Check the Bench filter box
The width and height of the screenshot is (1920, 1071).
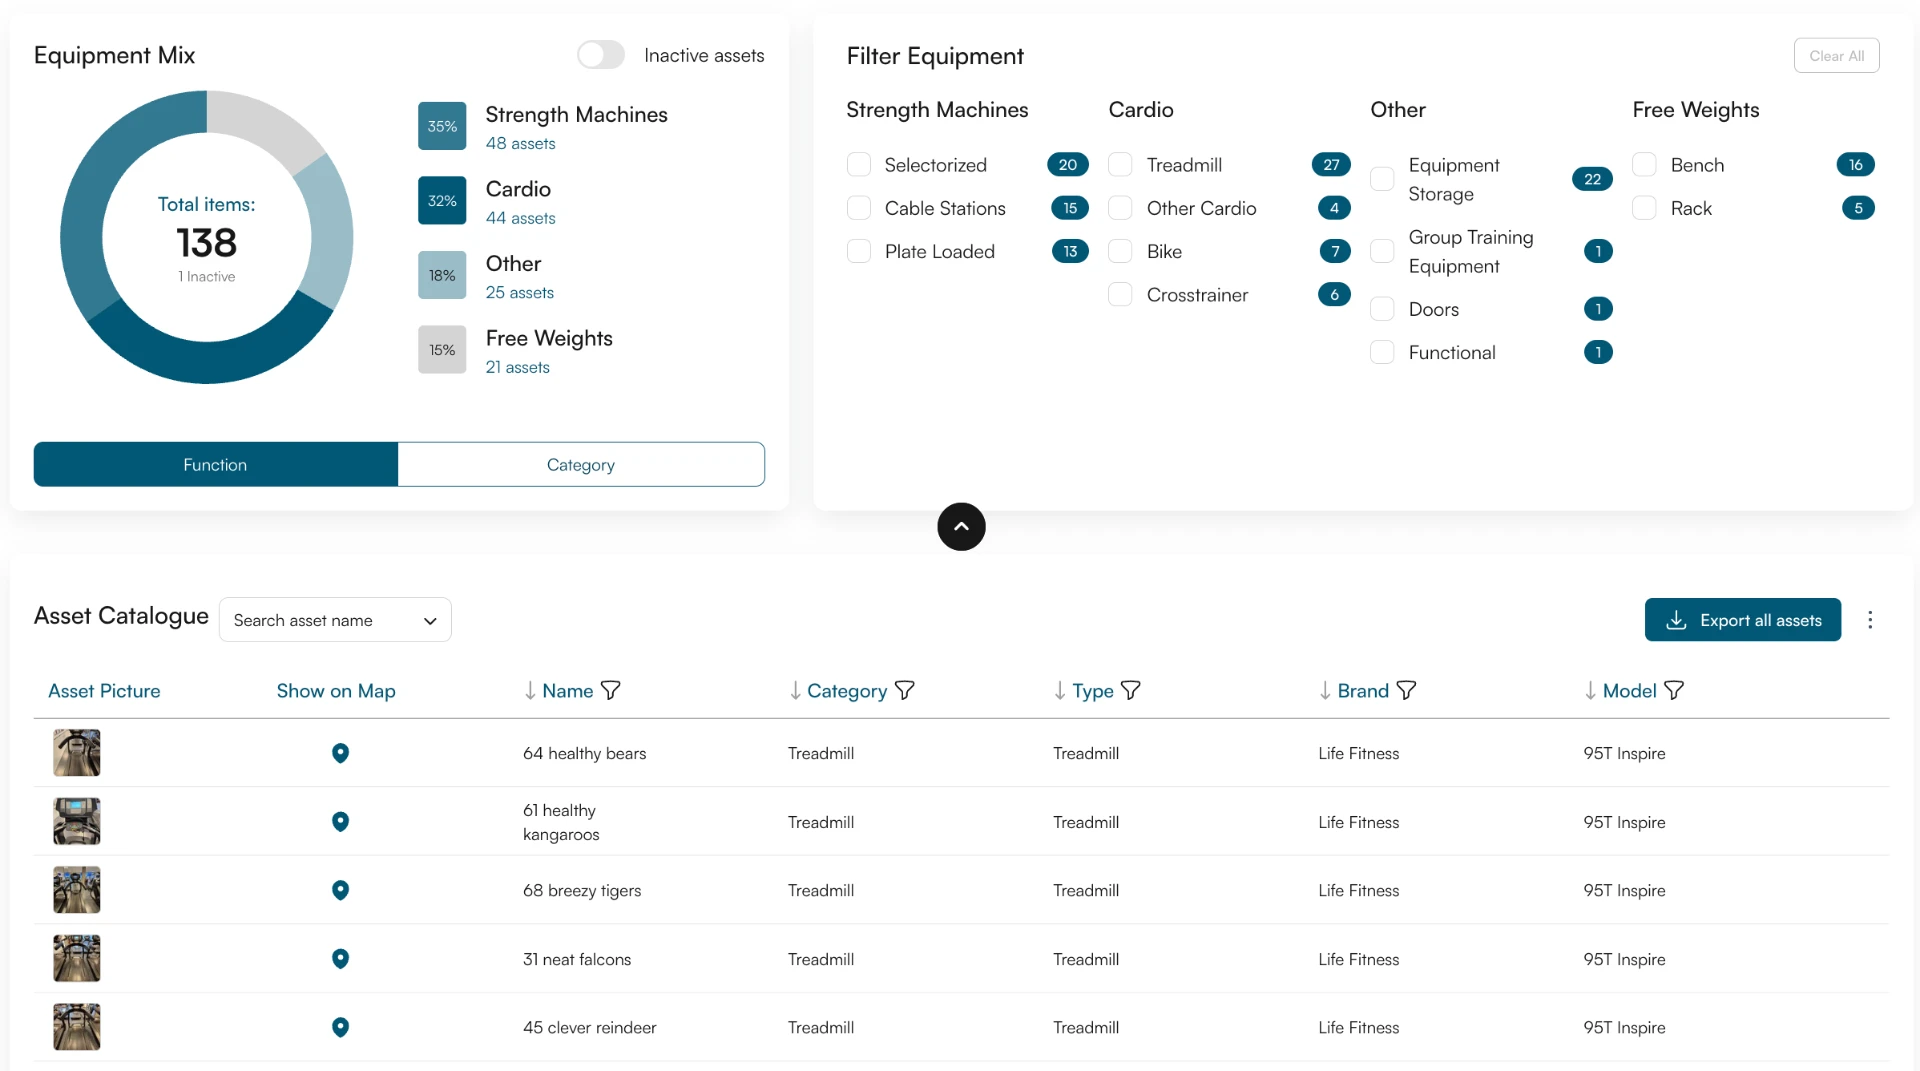tap(1645, 164)
